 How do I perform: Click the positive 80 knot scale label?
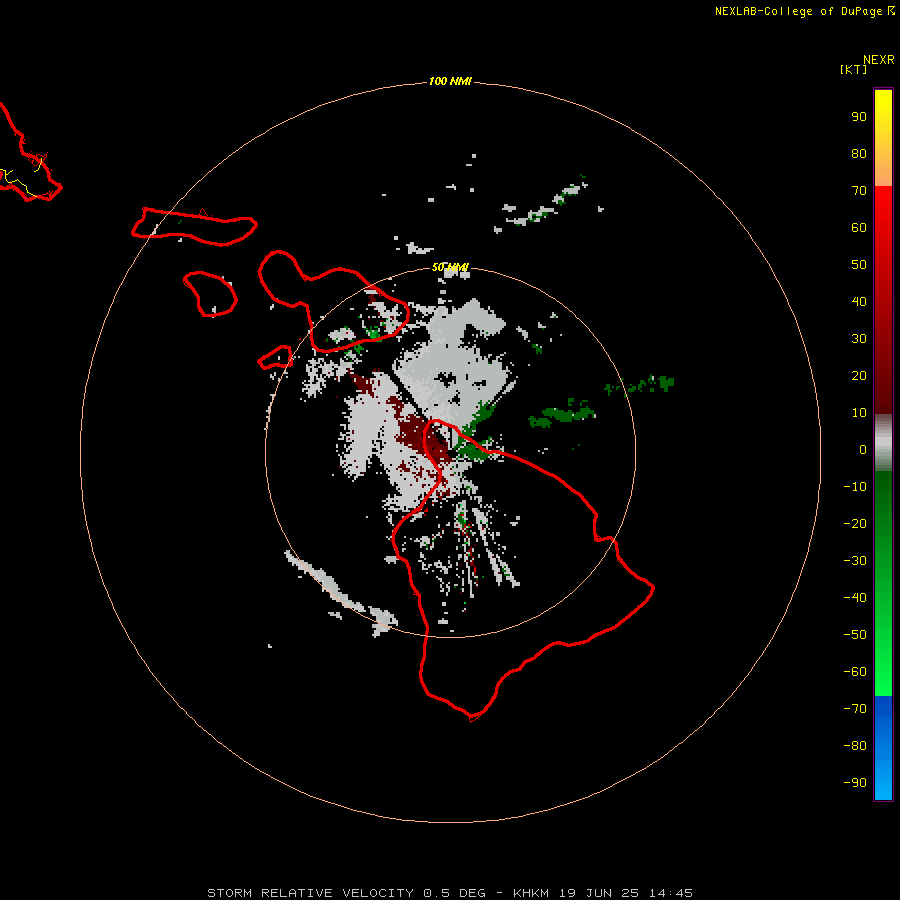[859, 154]
